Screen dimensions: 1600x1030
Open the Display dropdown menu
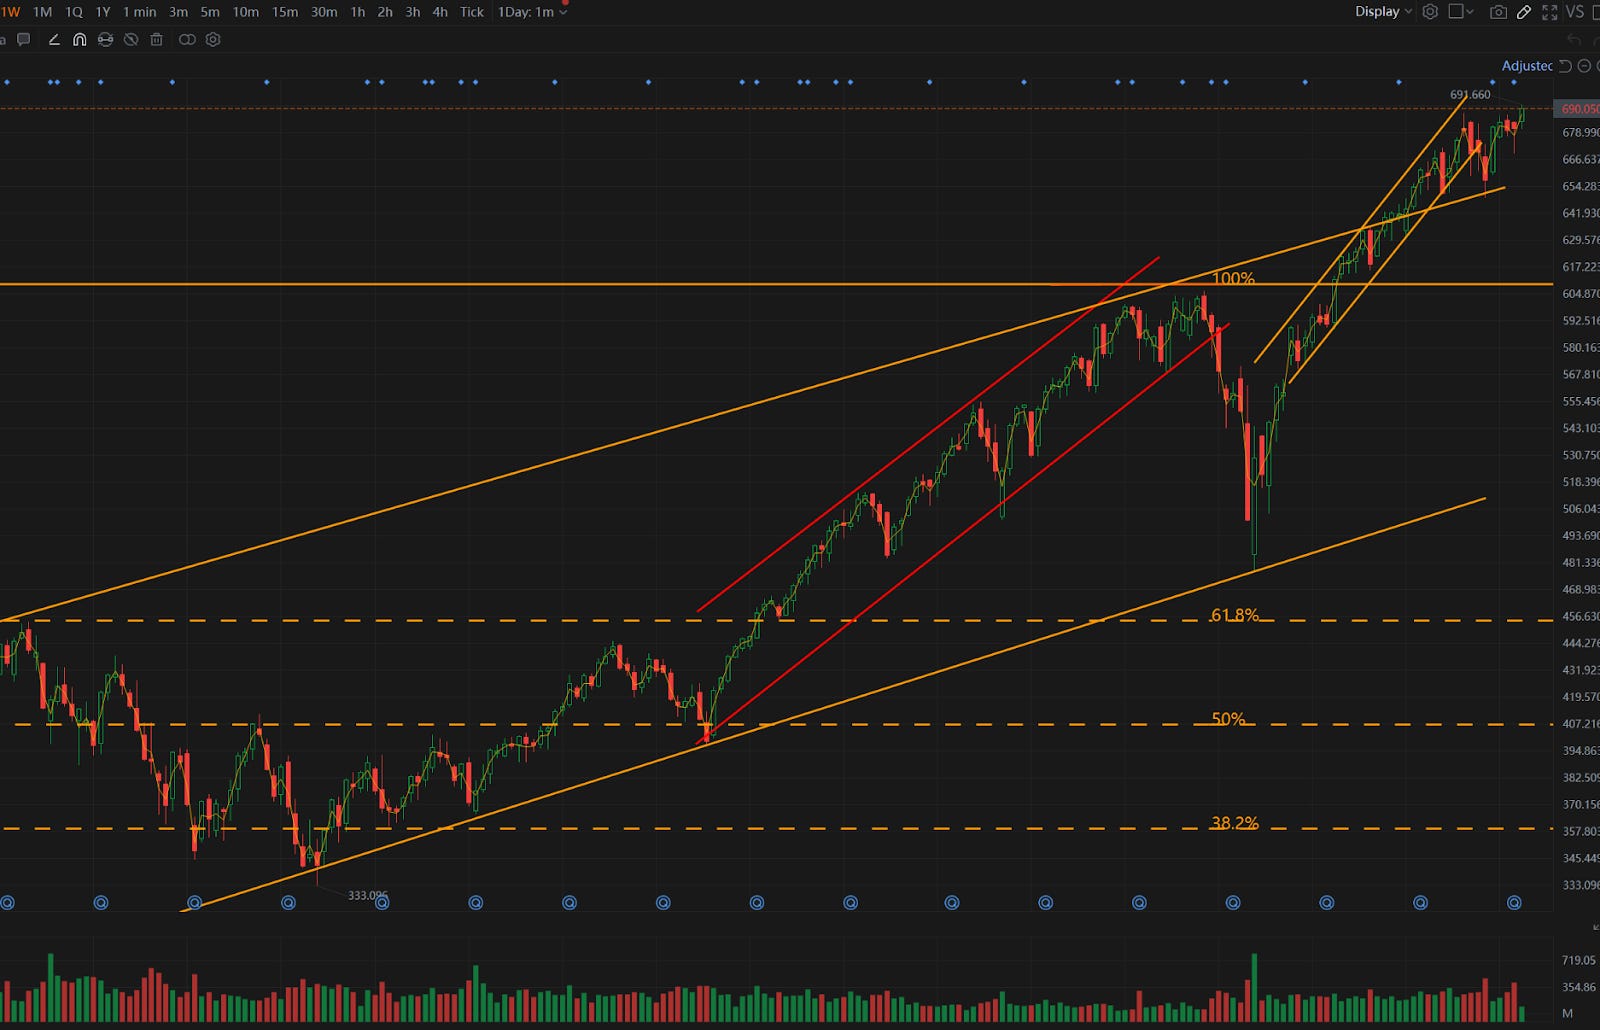point(1381,12)
